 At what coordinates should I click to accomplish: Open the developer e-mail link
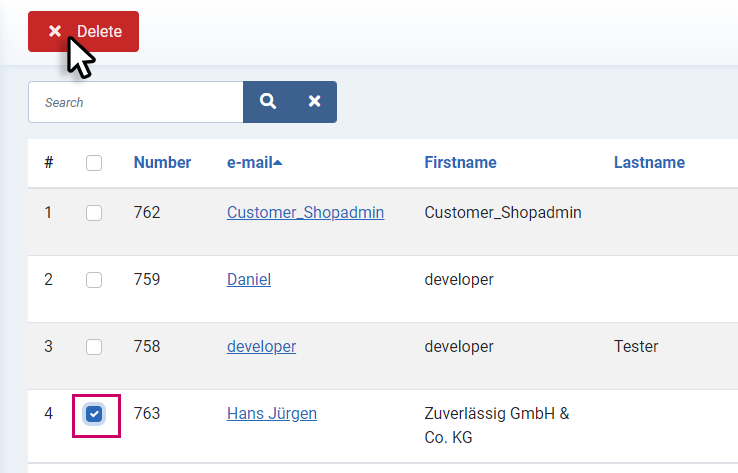click(x=262, y=347)
